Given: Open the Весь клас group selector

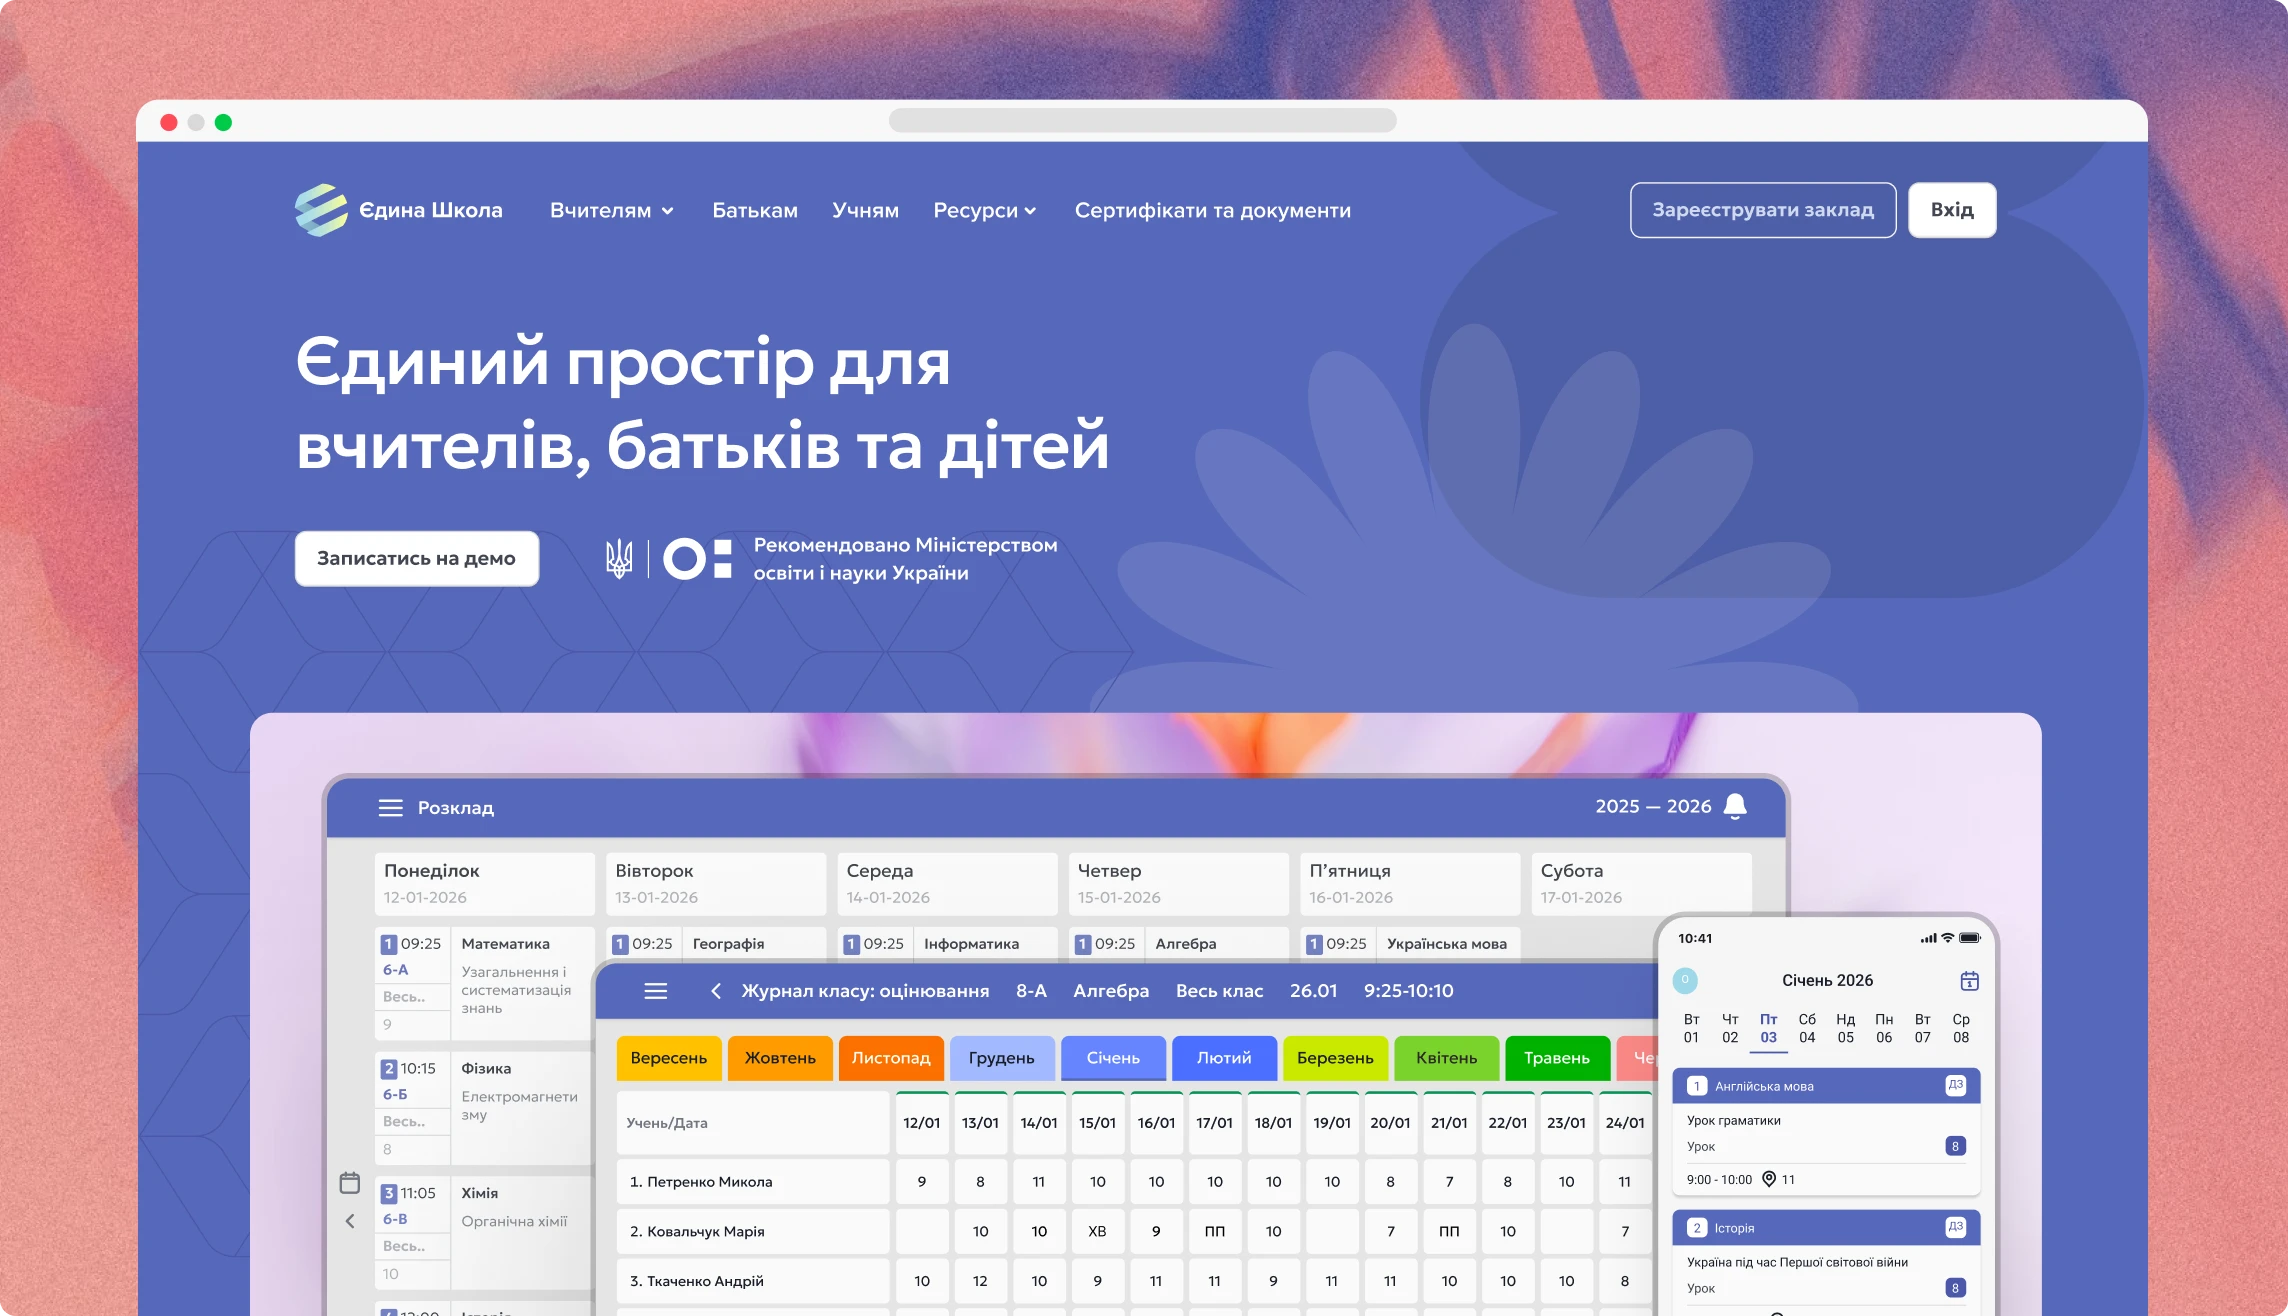Looking at the screenshot, I should coord(1219,991).
